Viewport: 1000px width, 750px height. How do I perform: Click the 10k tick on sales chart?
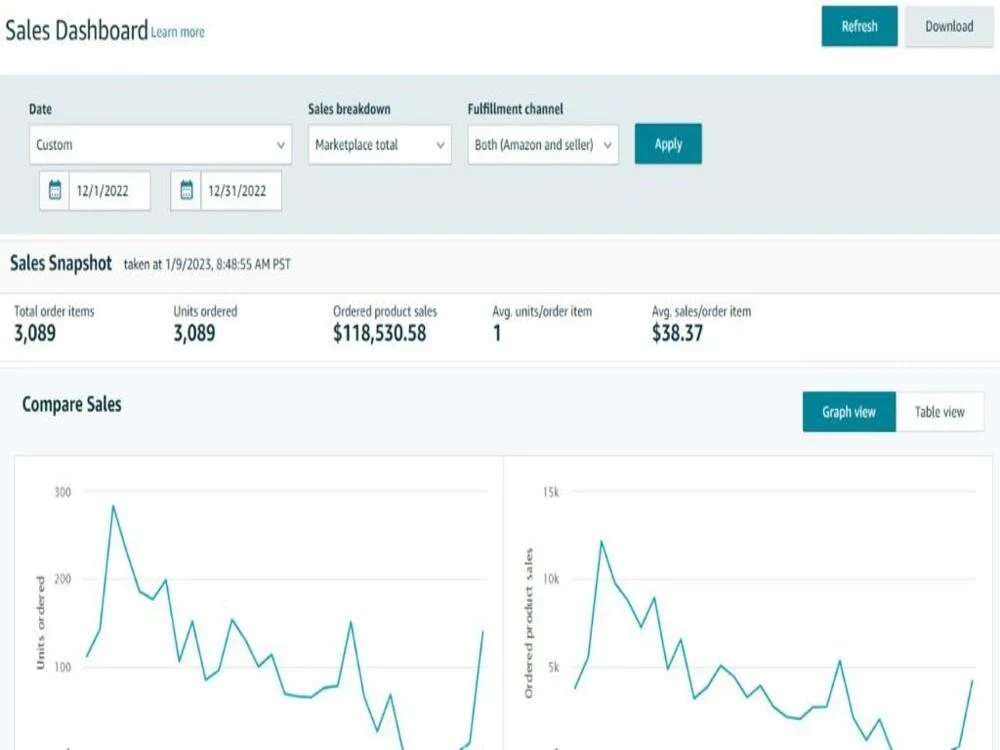coord(551,579)
